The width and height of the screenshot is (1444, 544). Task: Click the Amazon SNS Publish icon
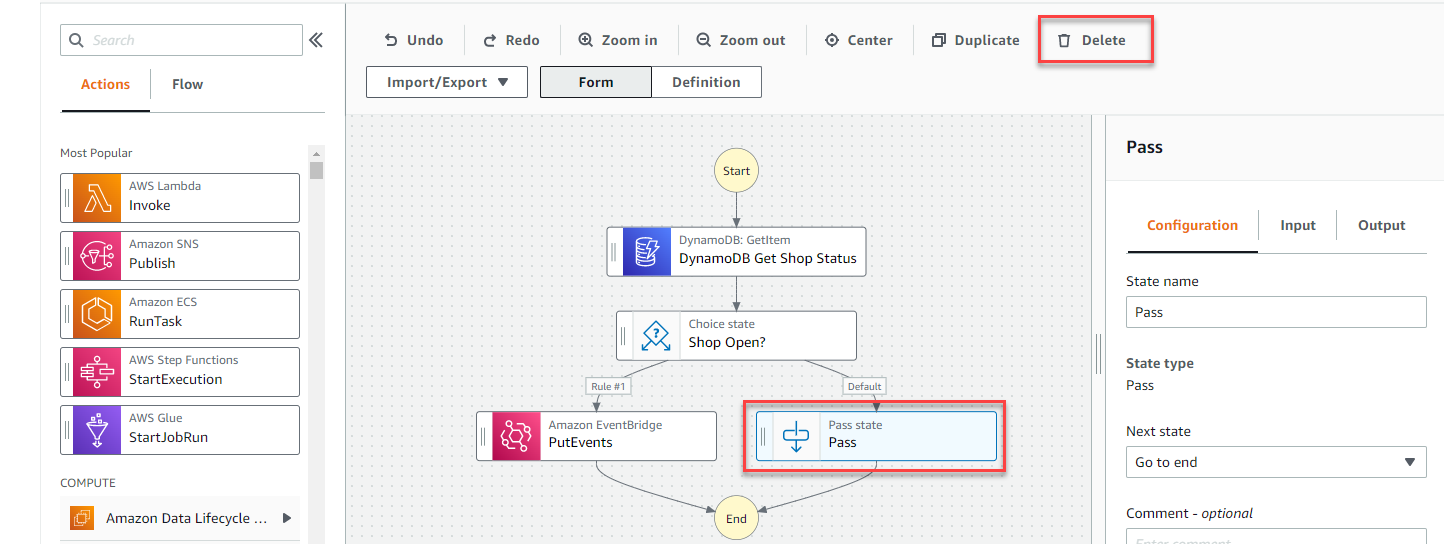click(97, 256)
